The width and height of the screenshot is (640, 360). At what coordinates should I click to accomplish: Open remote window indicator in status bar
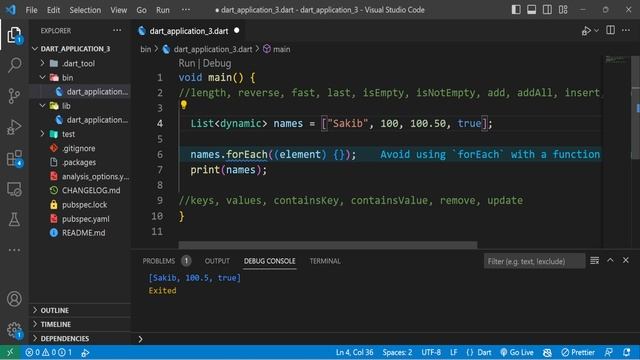10,352
